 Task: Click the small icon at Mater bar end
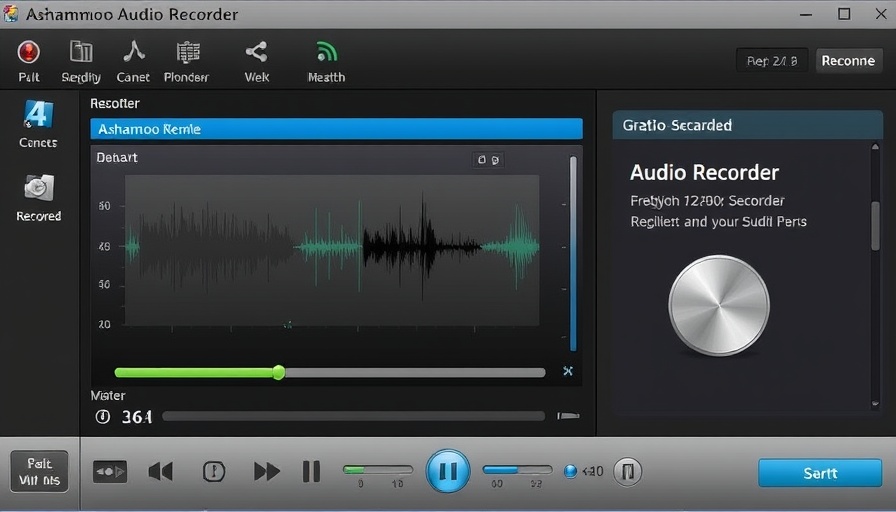[x=569, y=416]
